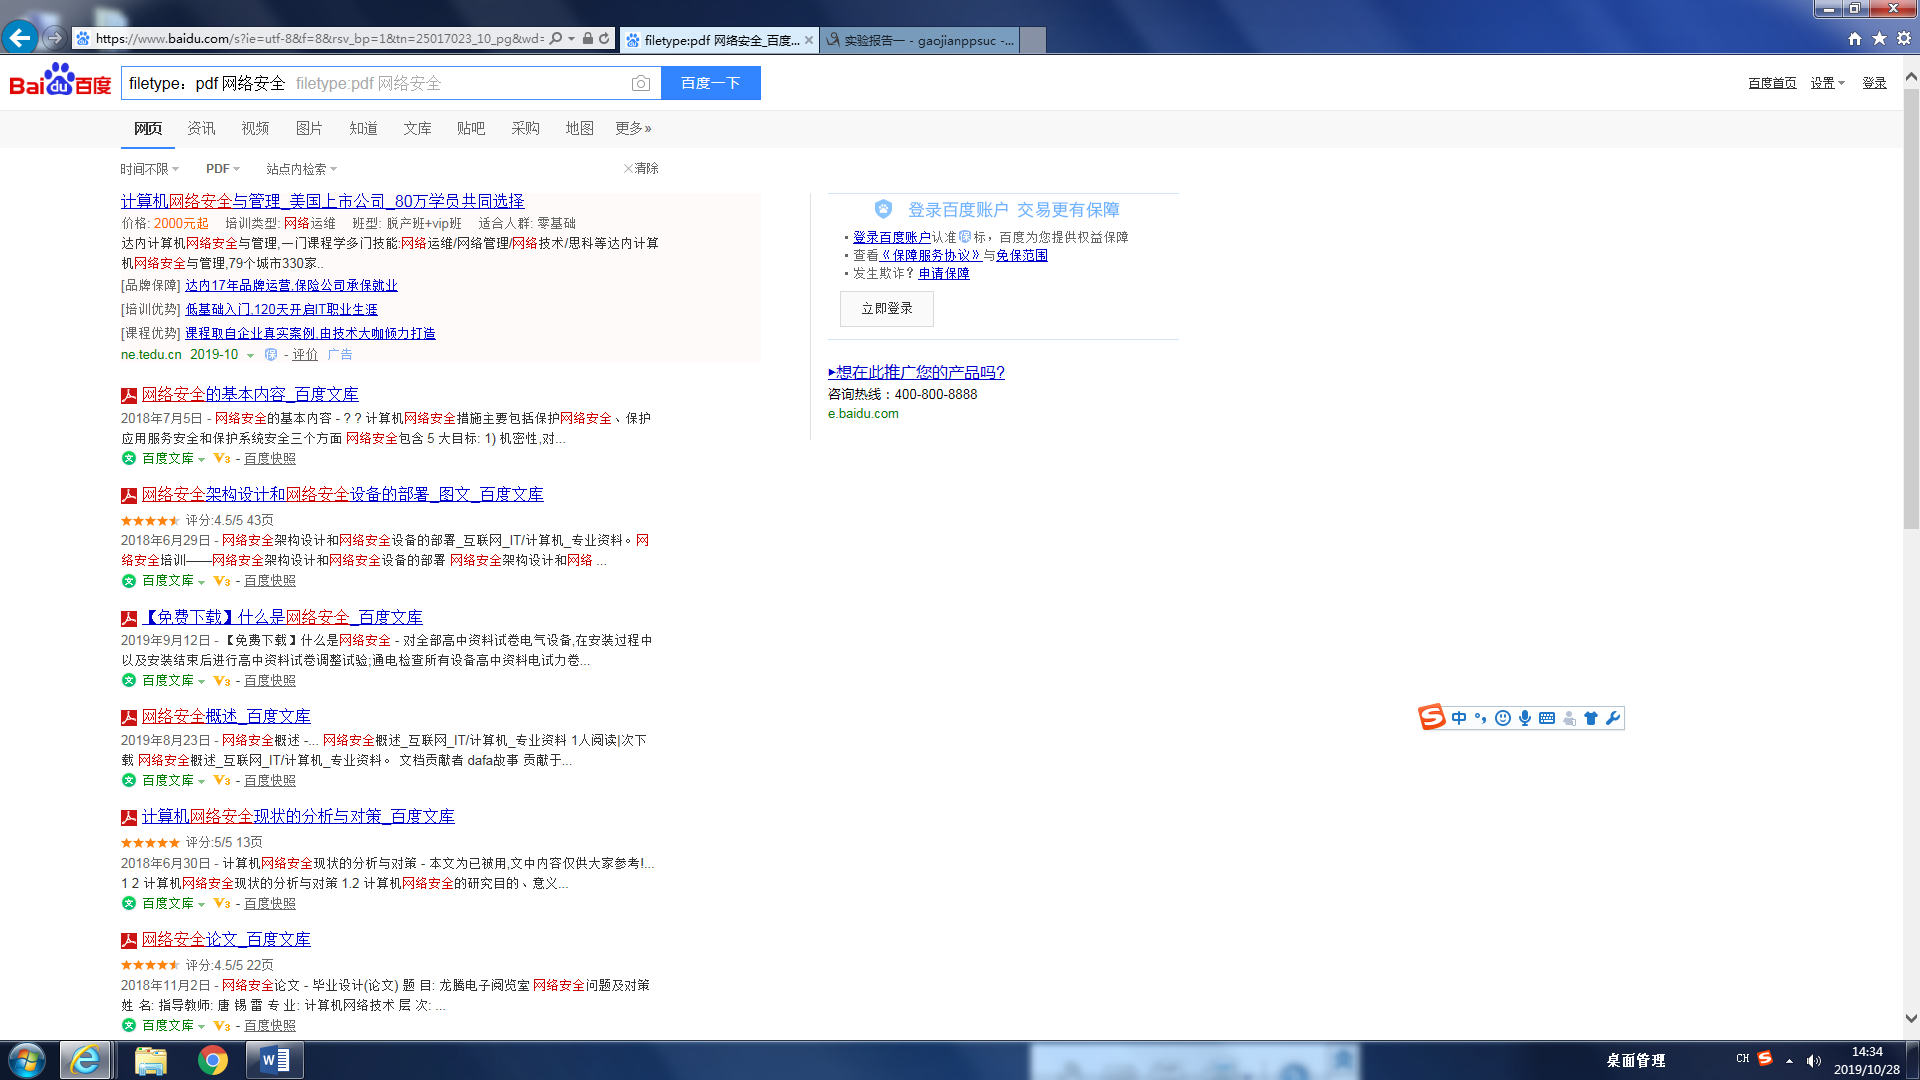Toggle Sogou punctuation mode icon
Screen dimensions: 1920x1080
(1481, 718)
